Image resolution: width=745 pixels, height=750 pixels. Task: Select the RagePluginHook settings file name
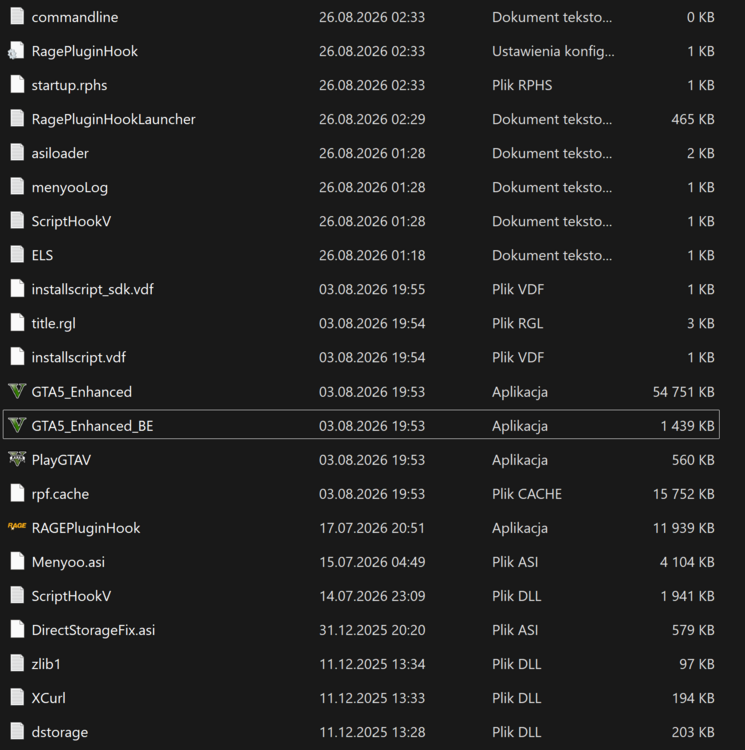point(85,51)
